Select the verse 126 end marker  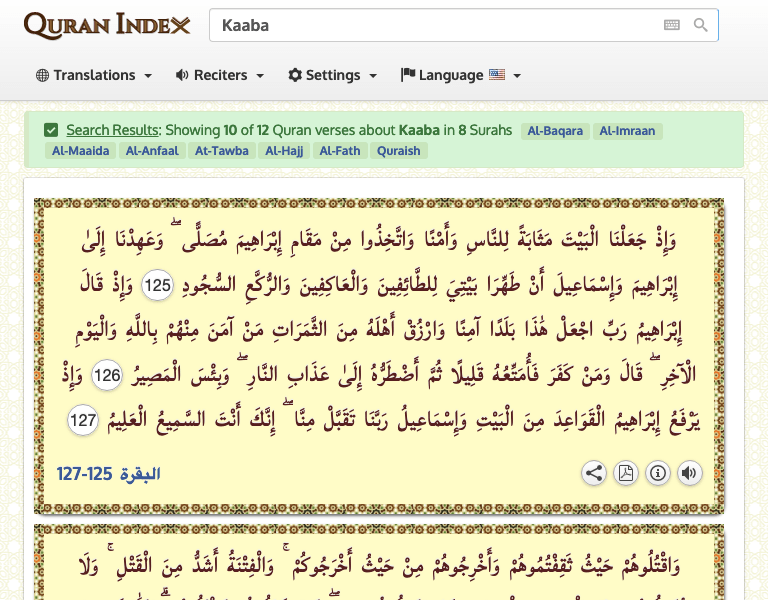tap(107, 376)
